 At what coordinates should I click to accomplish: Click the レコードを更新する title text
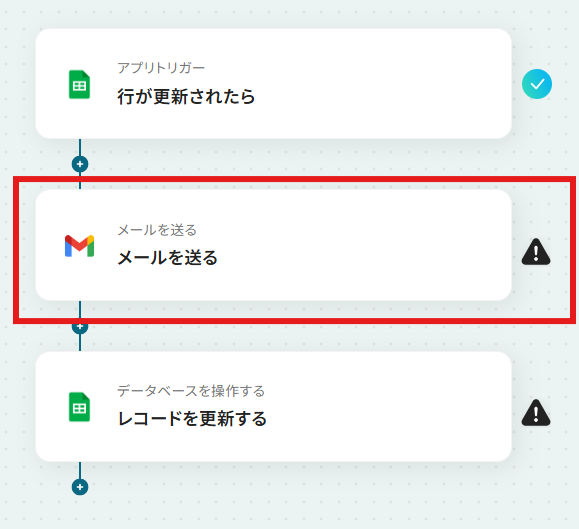click(x=192, y=419)
